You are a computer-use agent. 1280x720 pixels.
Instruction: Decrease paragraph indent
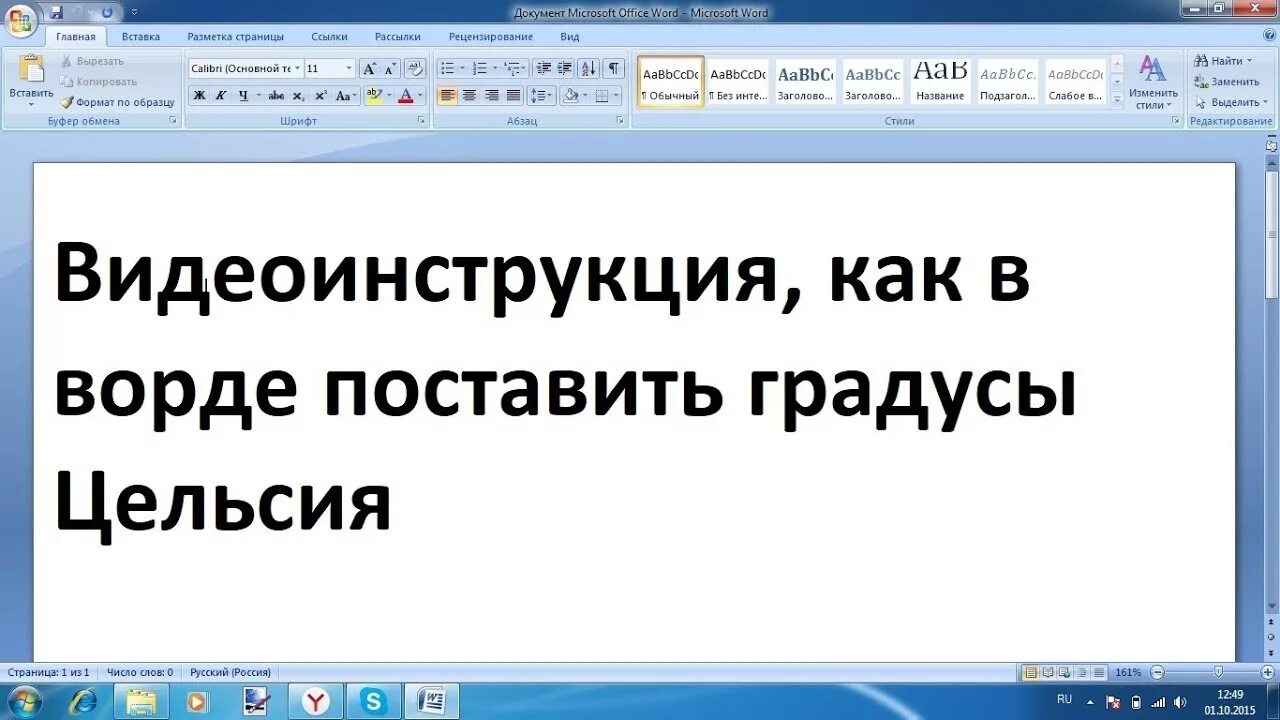point(544,69)
